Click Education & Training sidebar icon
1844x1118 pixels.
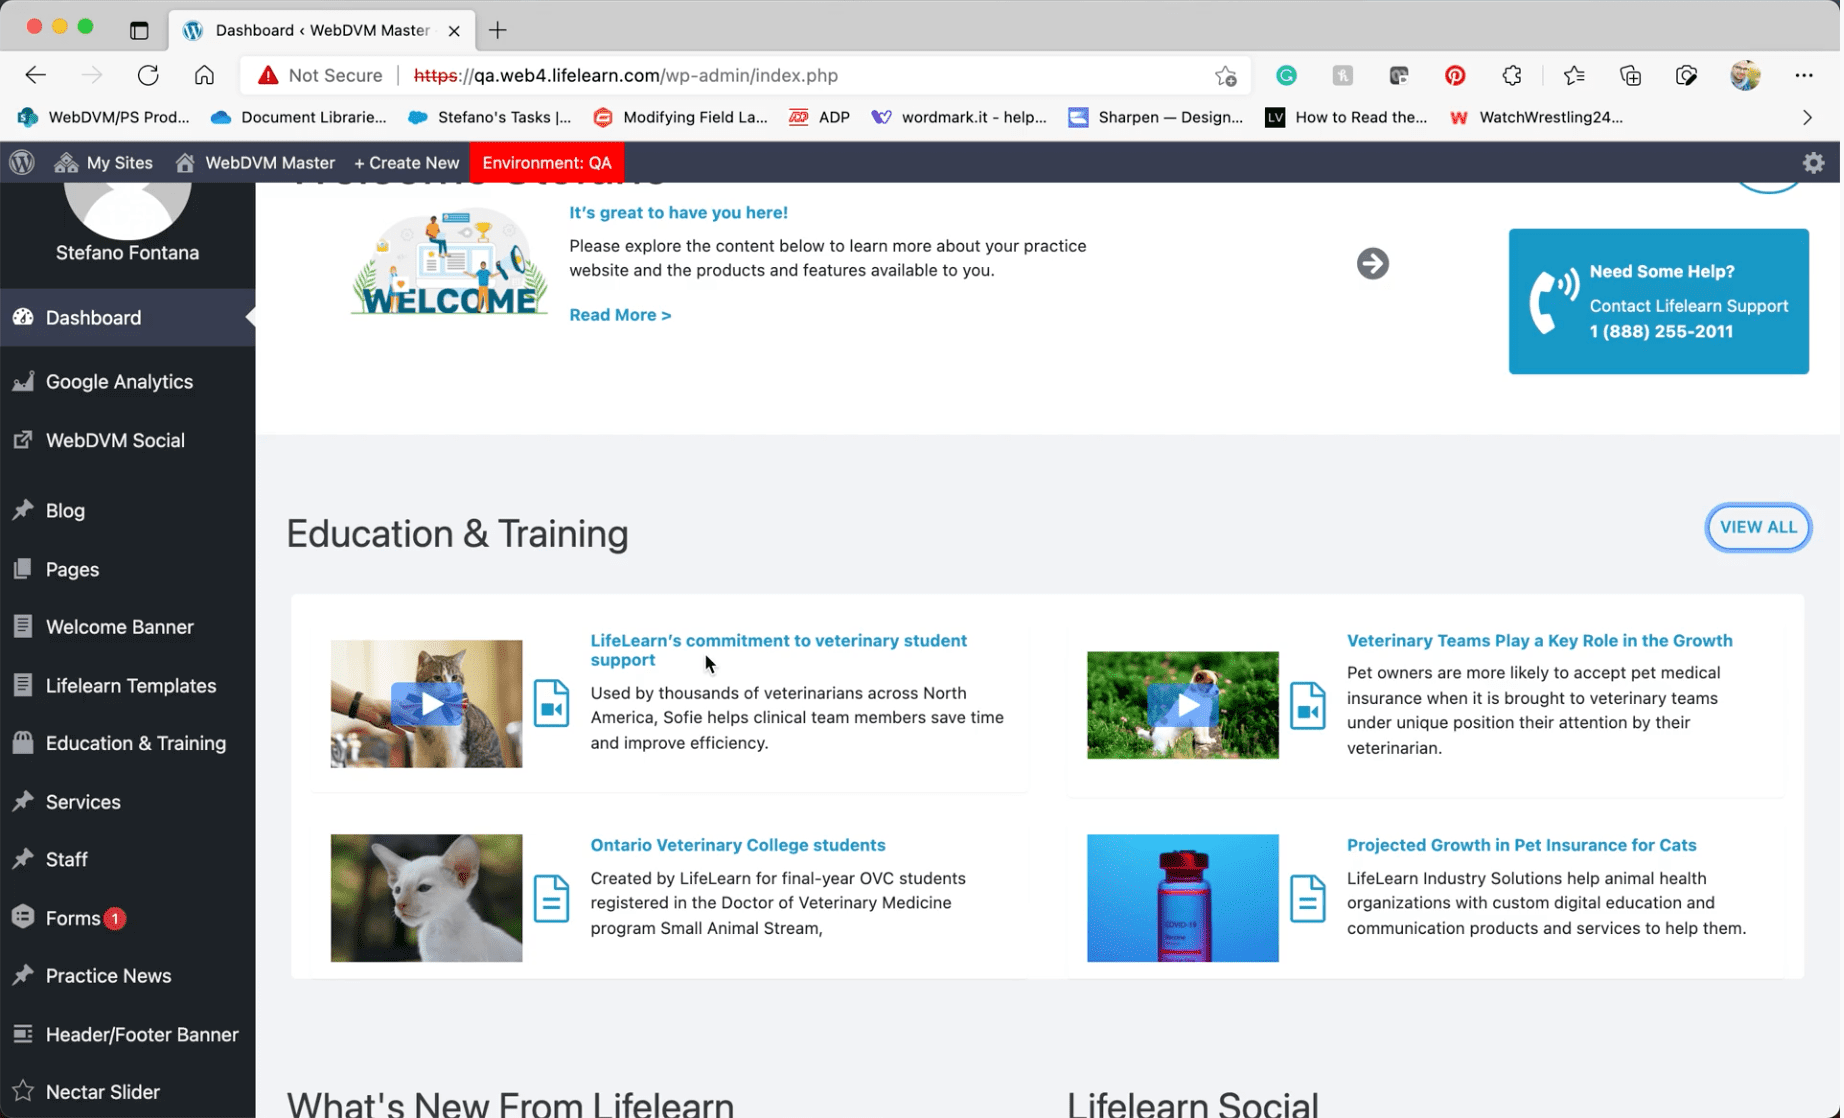click(22, 743)
